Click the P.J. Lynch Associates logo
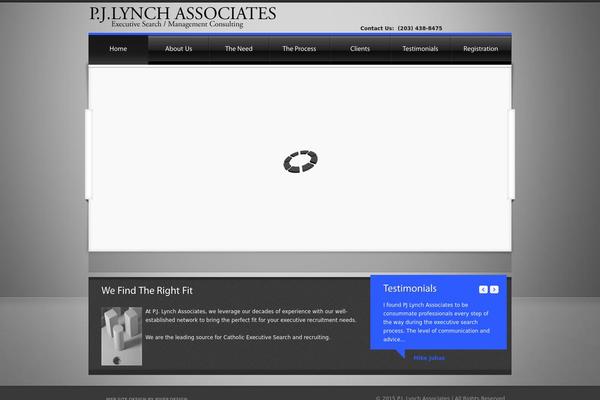600x400 pixels. click(183, 17)
